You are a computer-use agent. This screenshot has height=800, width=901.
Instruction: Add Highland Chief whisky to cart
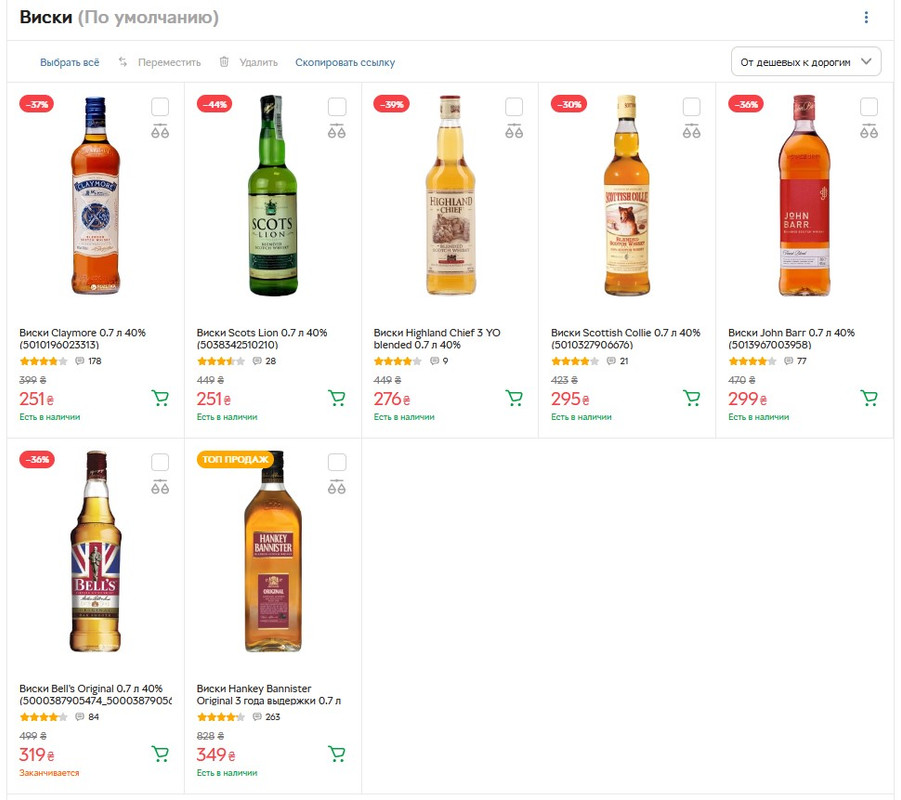coord(514,398)
